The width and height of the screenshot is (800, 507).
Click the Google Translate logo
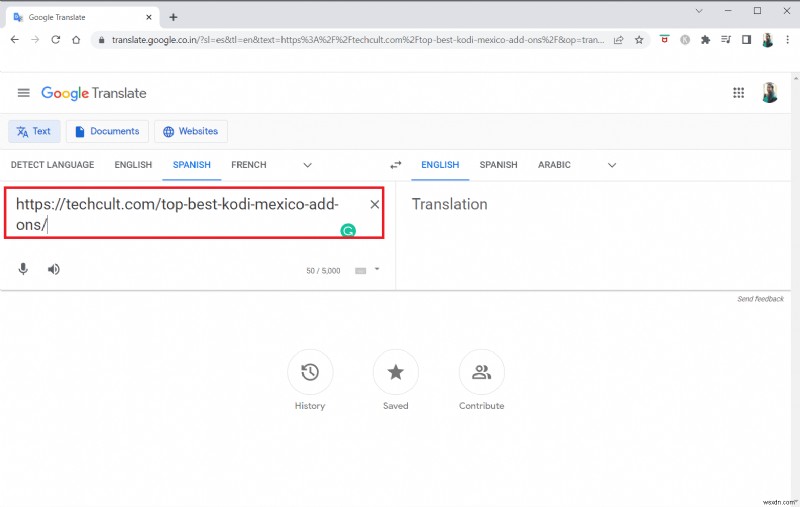tap(93, 93)
